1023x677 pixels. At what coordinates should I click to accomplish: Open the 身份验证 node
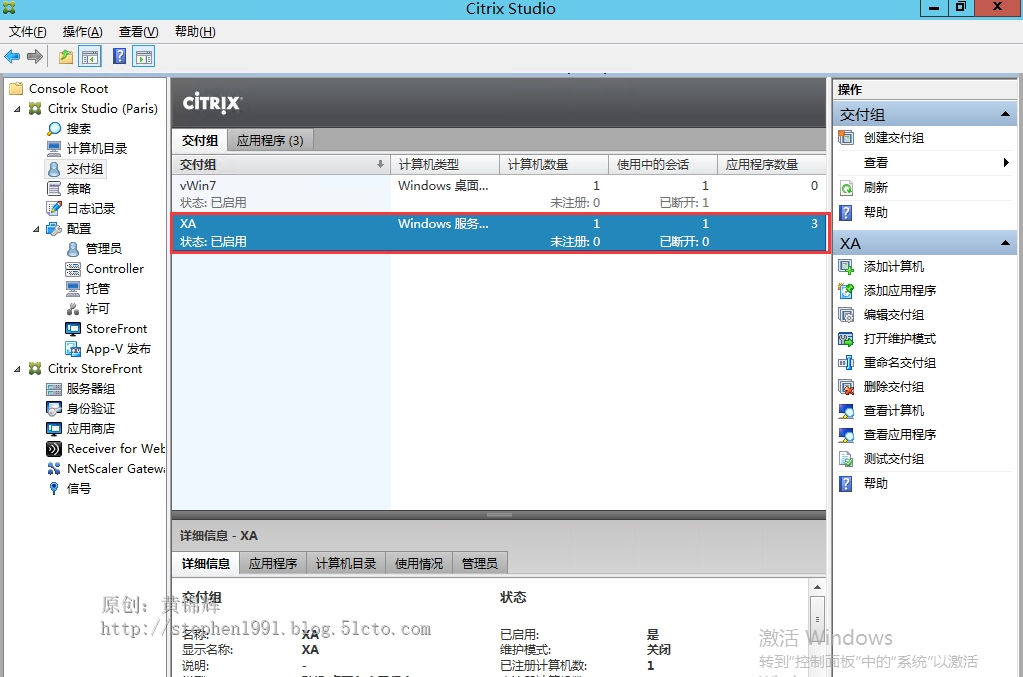point(90,409)
